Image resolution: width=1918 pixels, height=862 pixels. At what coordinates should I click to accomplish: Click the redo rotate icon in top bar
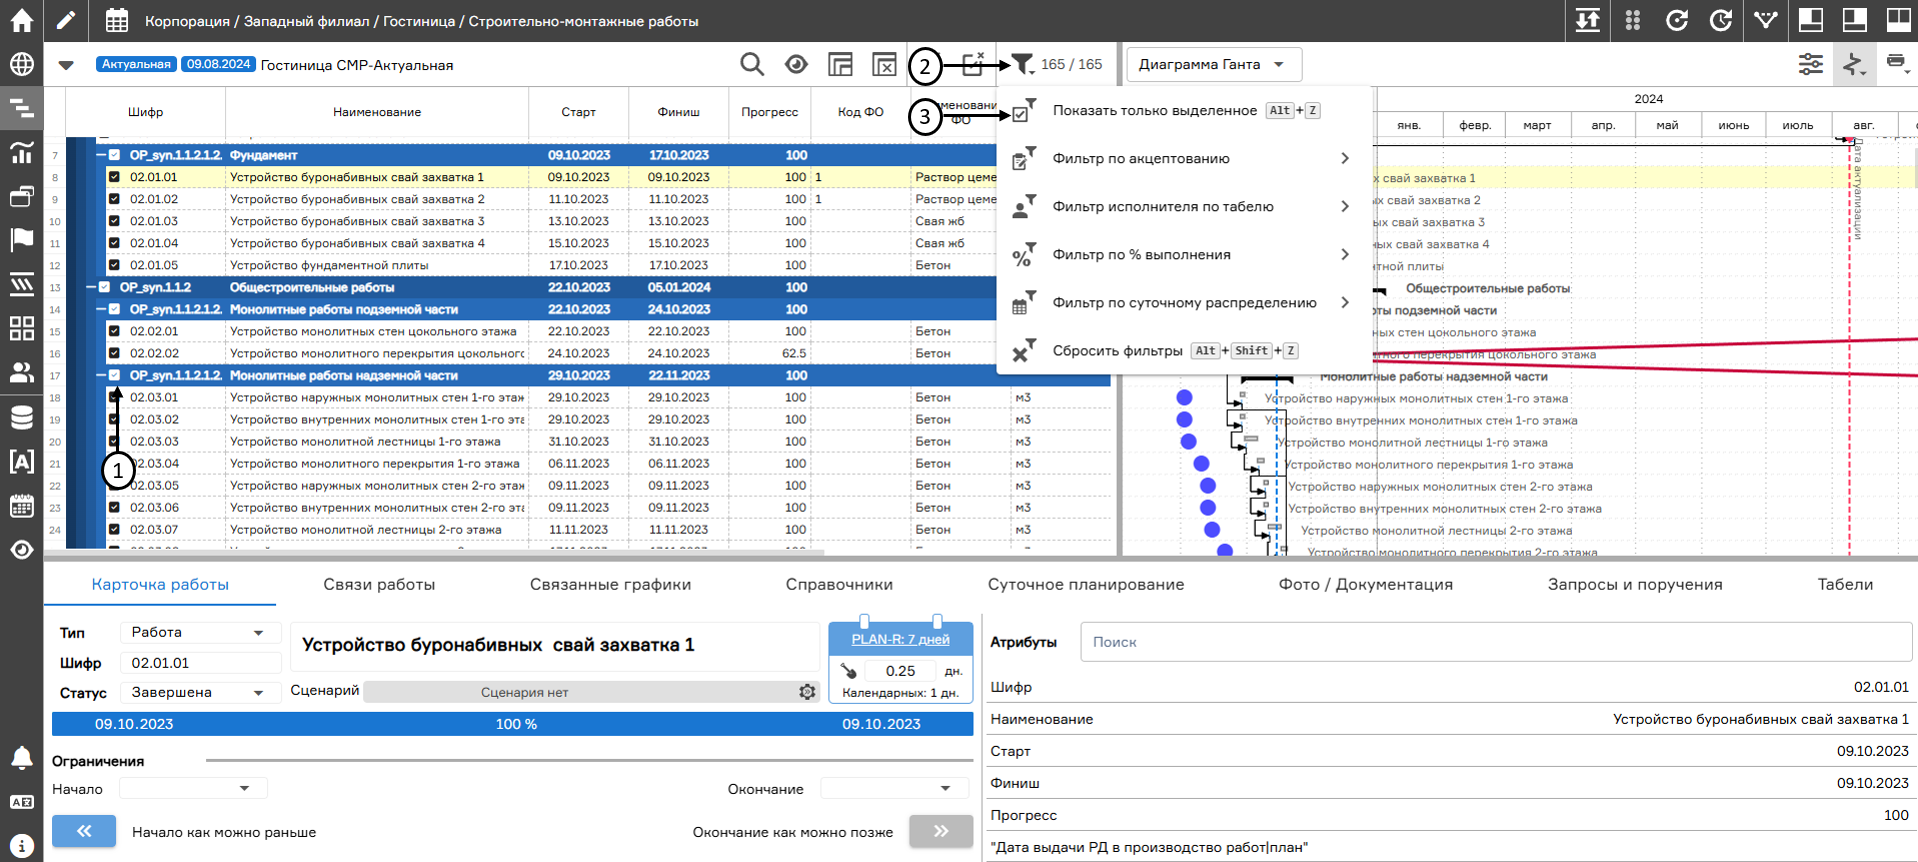point(1721,20)
